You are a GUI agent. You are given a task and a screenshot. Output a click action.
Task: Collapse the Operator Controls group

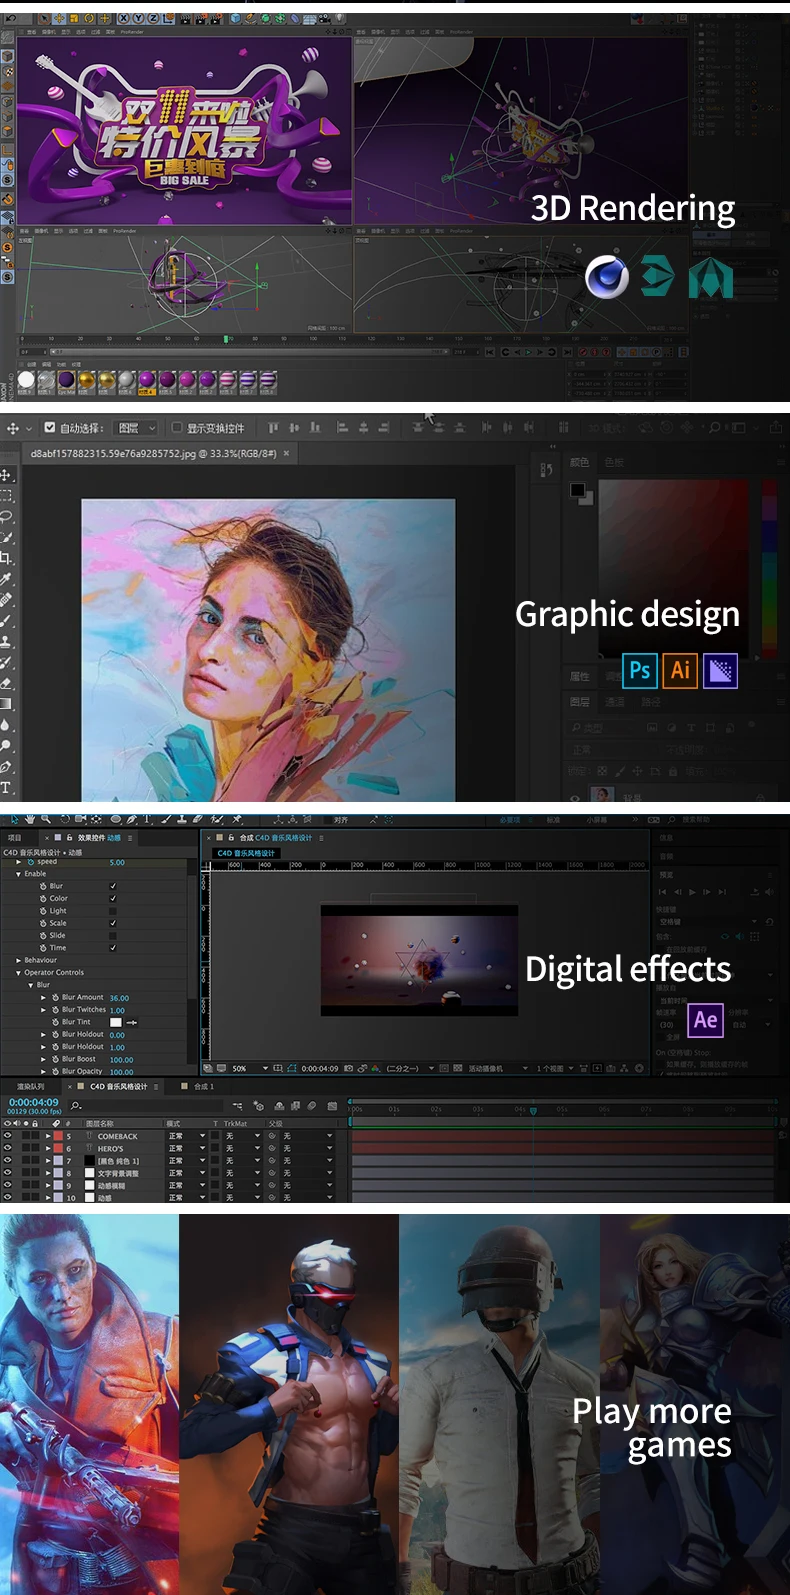[18, 972]
